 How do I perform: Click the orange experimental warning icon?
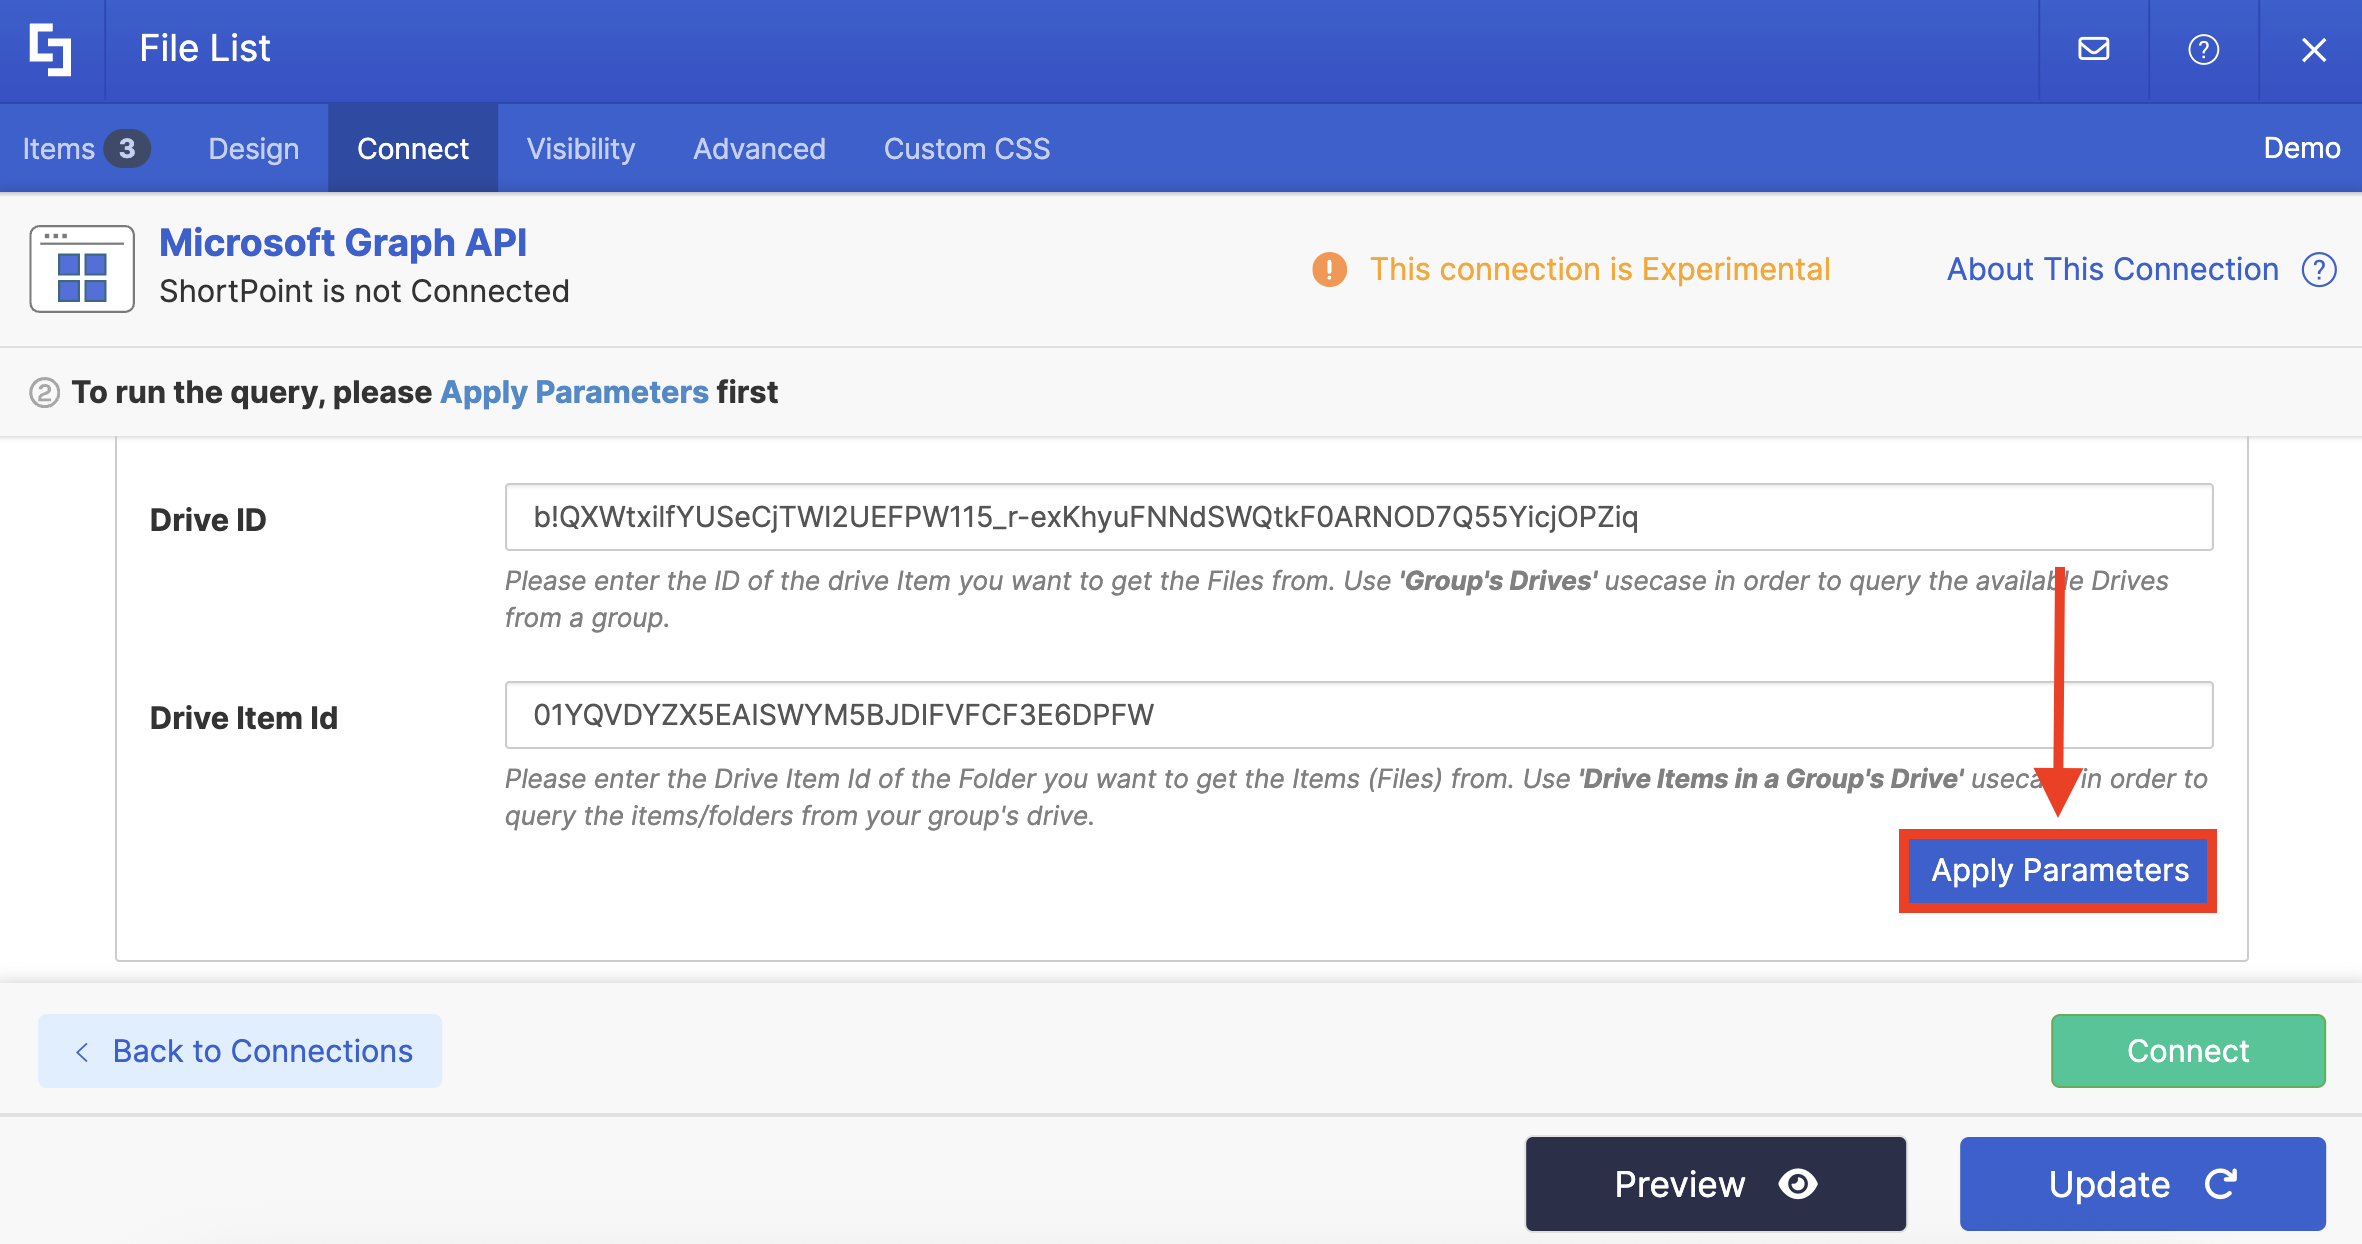[1329, 269]
